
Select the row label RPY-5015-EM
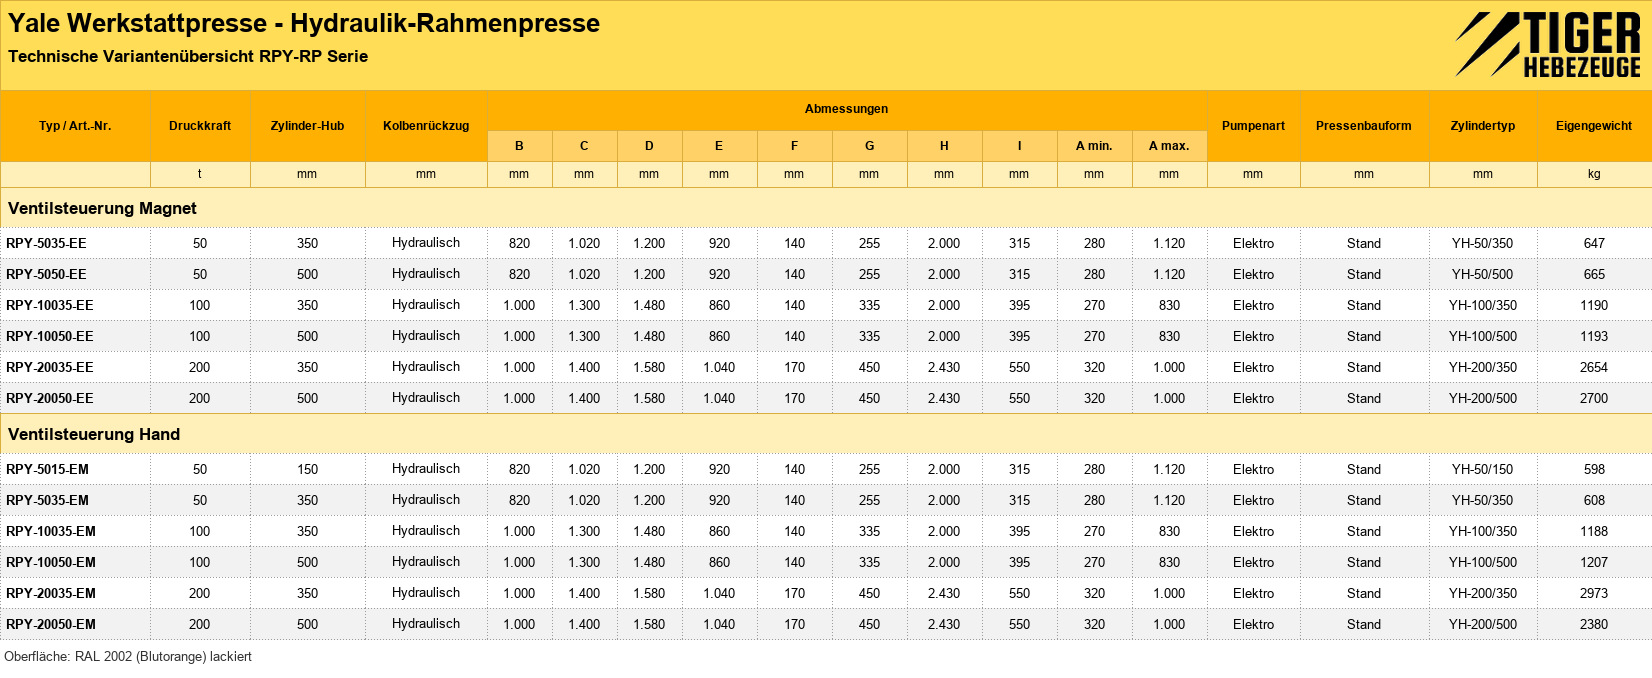click(x=47, y=469)
